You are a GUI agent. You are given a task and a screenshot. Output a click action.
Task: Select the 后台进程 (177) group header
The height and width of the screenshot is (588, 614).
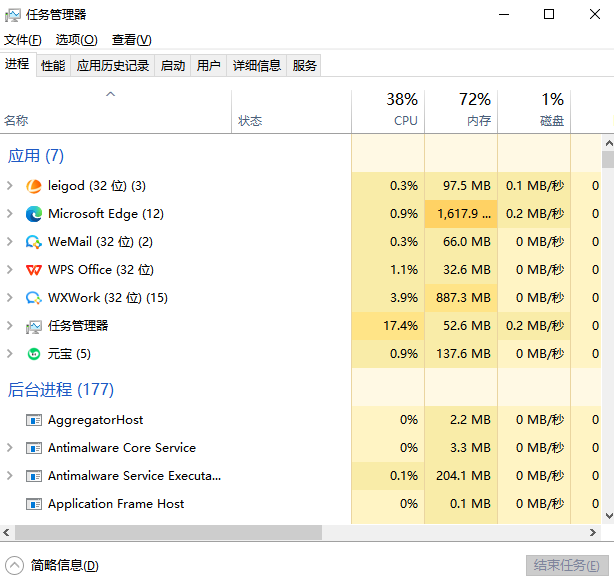(x=61, y=390)
